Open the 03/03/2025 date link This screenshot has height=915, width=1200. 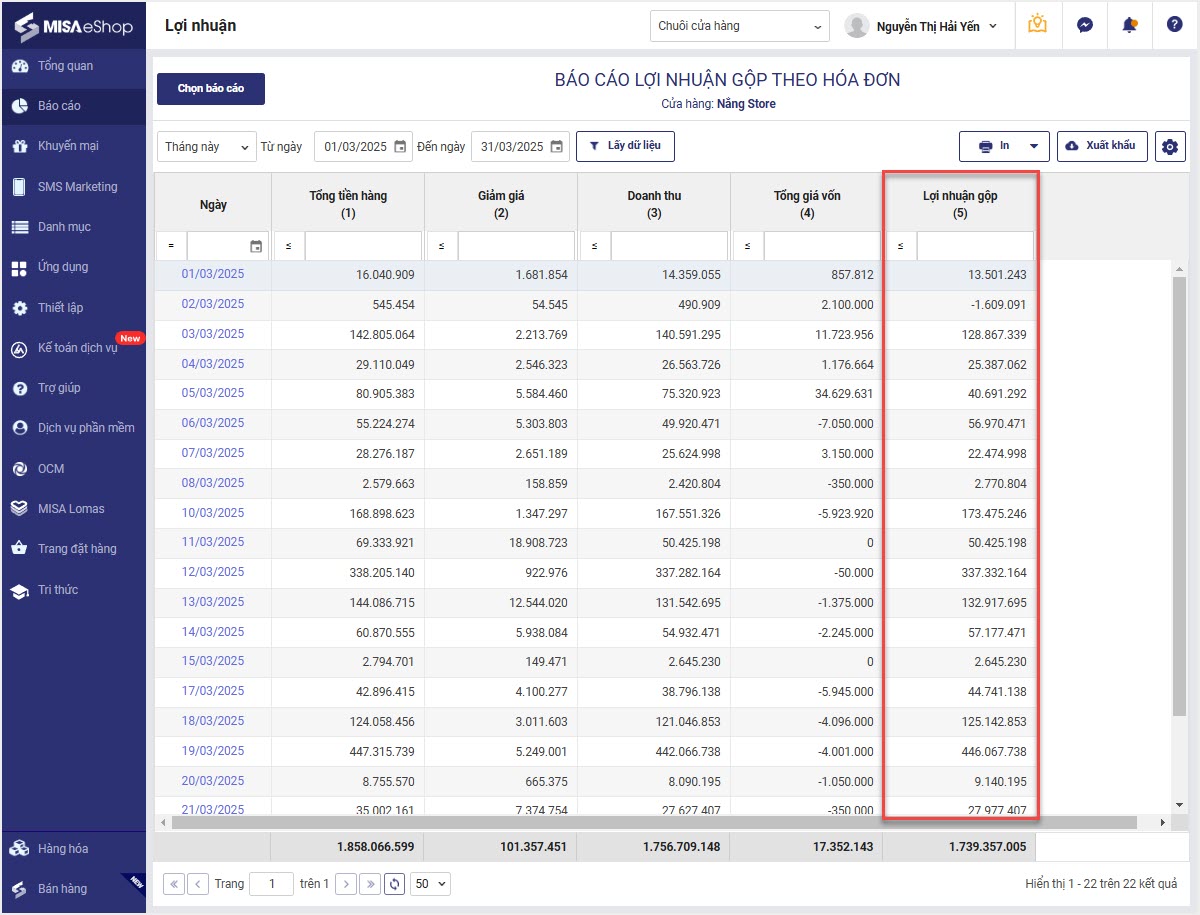point(212,334)
